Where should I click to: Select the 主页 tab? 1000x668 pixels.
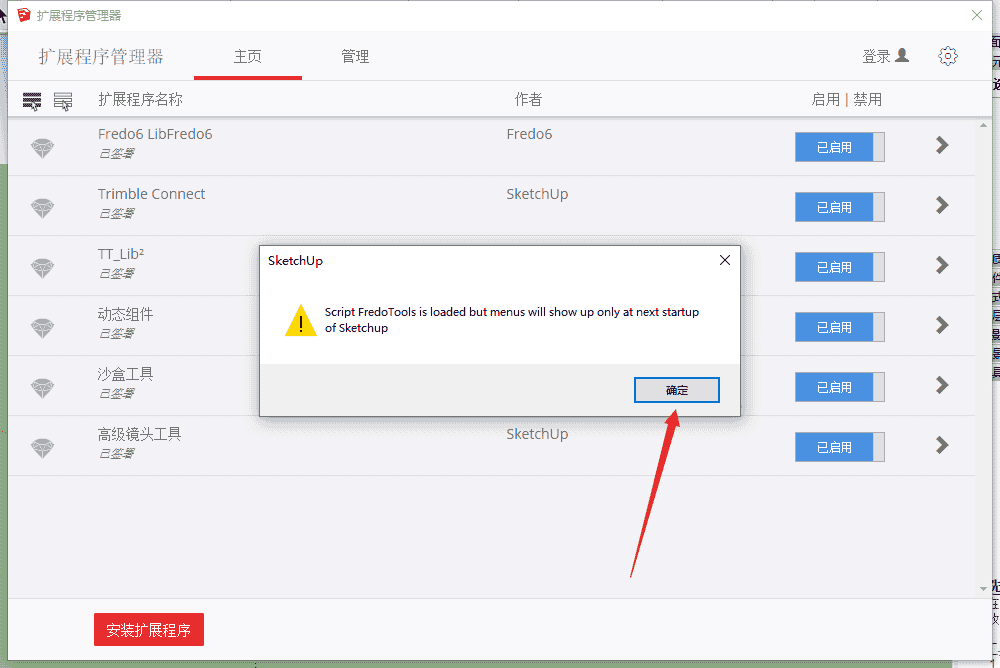pos(247,57)
